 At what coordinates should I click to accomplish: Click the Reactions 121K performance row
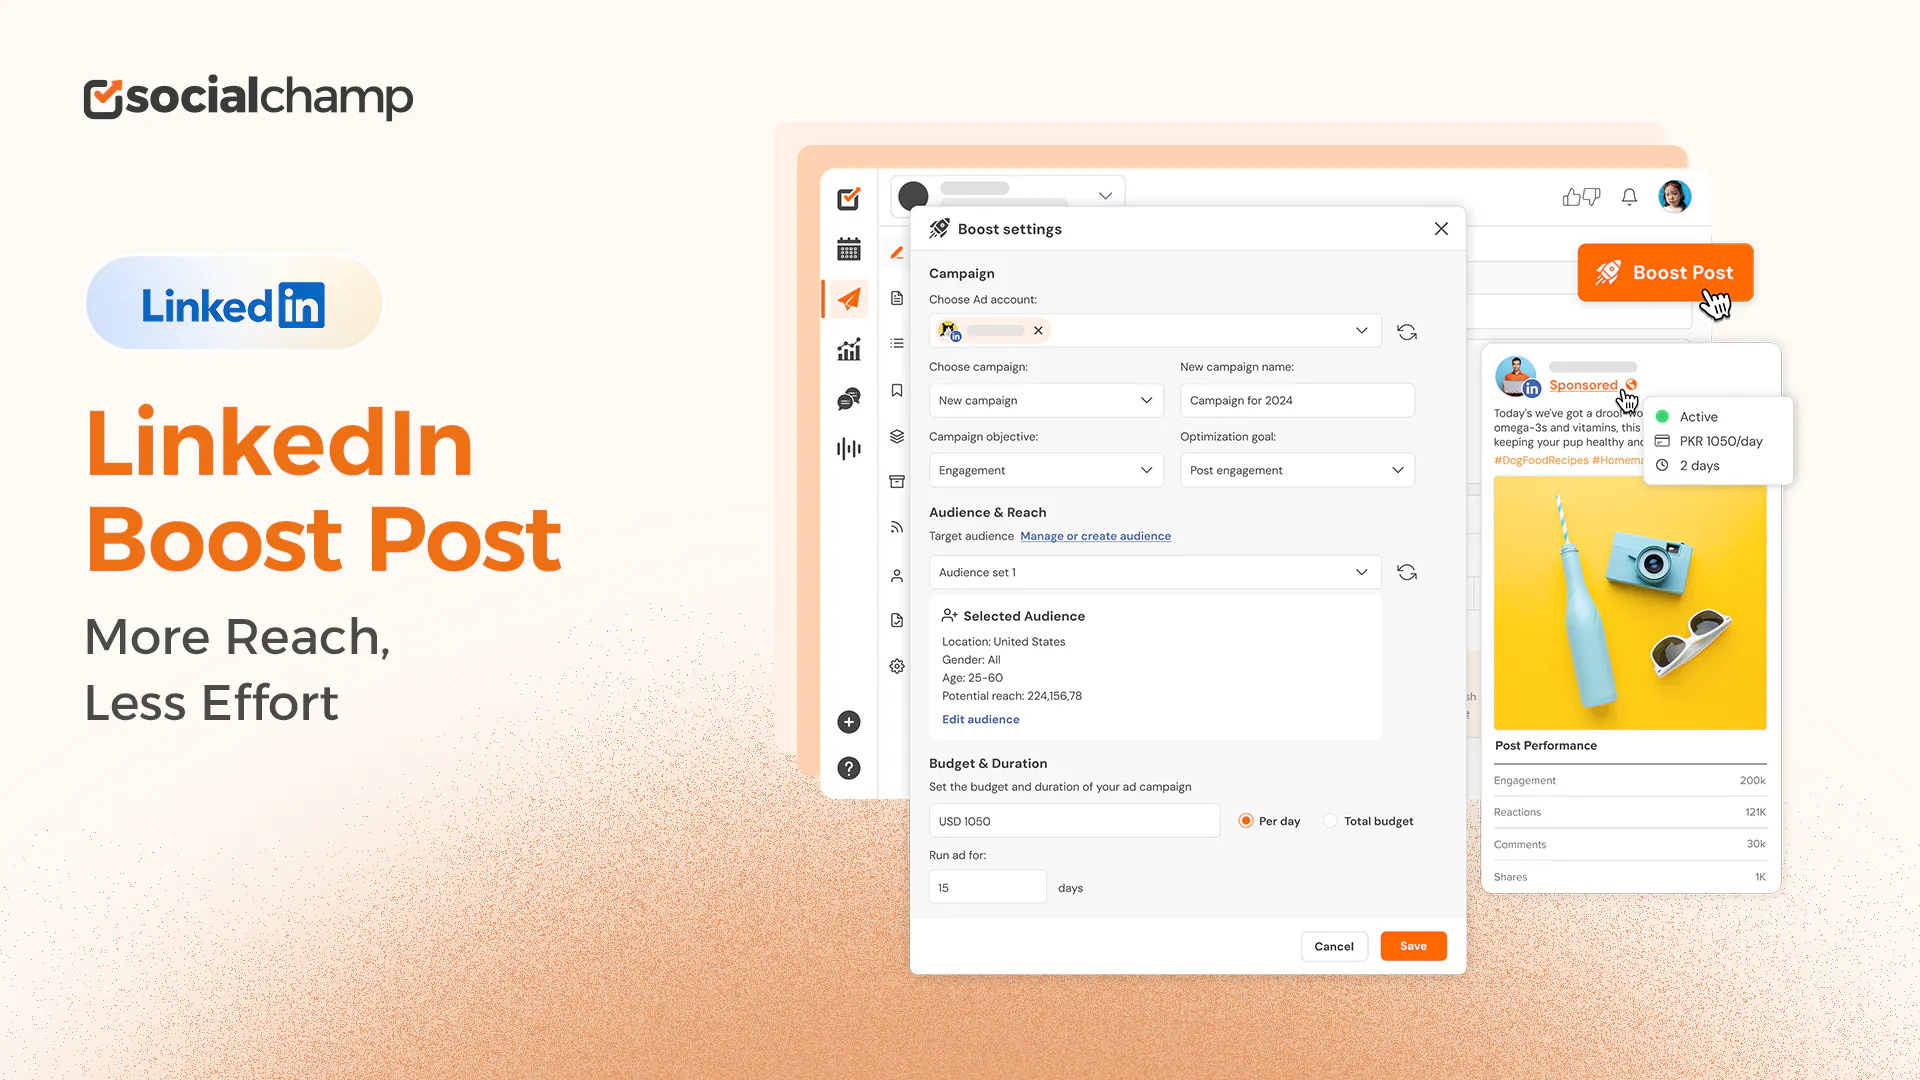1630,813
